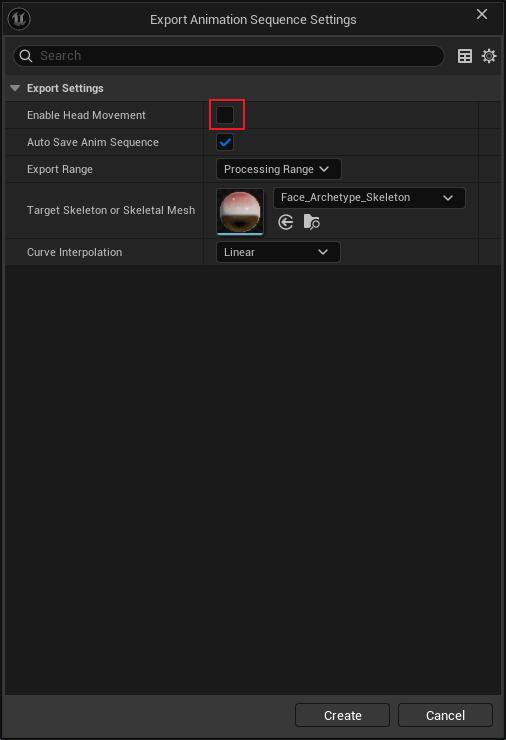The image size is (506, 740).
Task: Open the Export Range Processing Range dropdown
Action: (x=278, y=169)
